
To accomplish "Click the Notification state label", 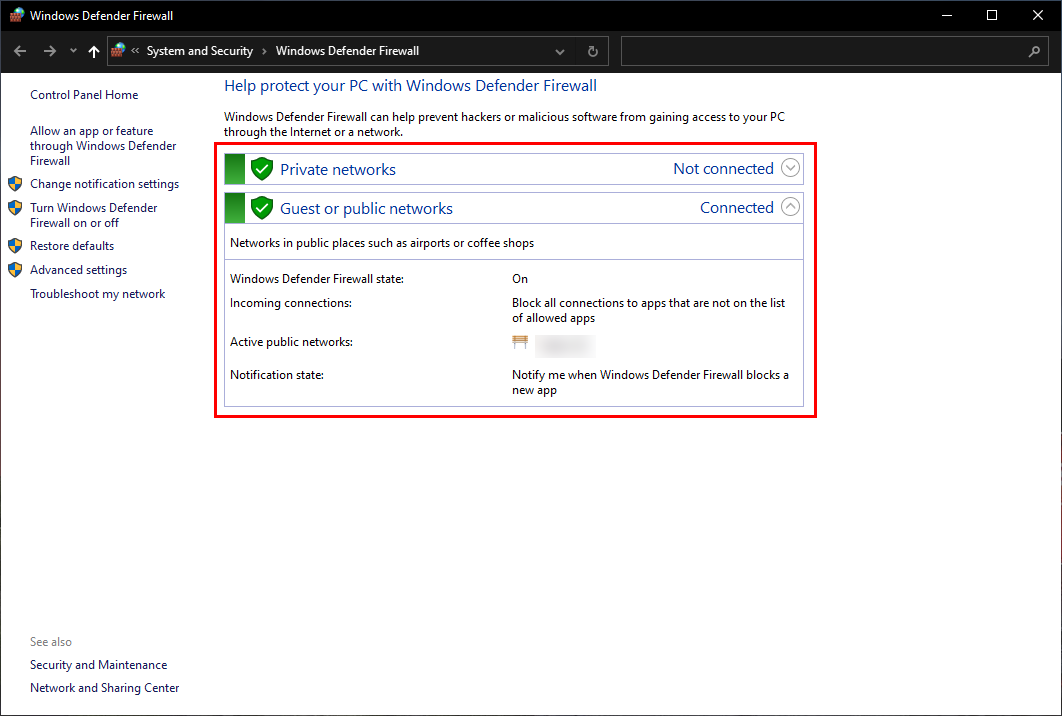I will pos(276,375).
